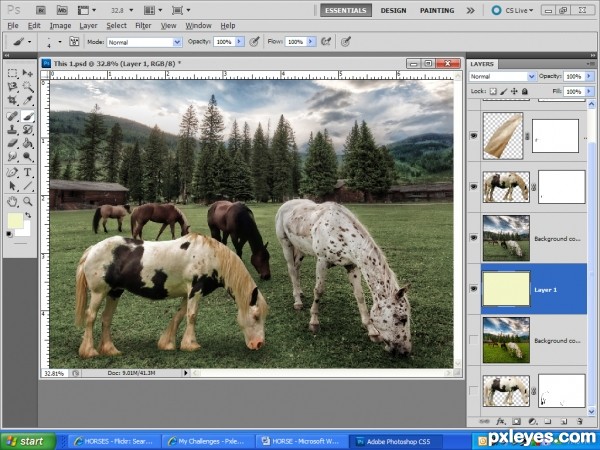Select the Paint Bucket tool
This screenshot has width=600, height=450.
pos(28,143)
